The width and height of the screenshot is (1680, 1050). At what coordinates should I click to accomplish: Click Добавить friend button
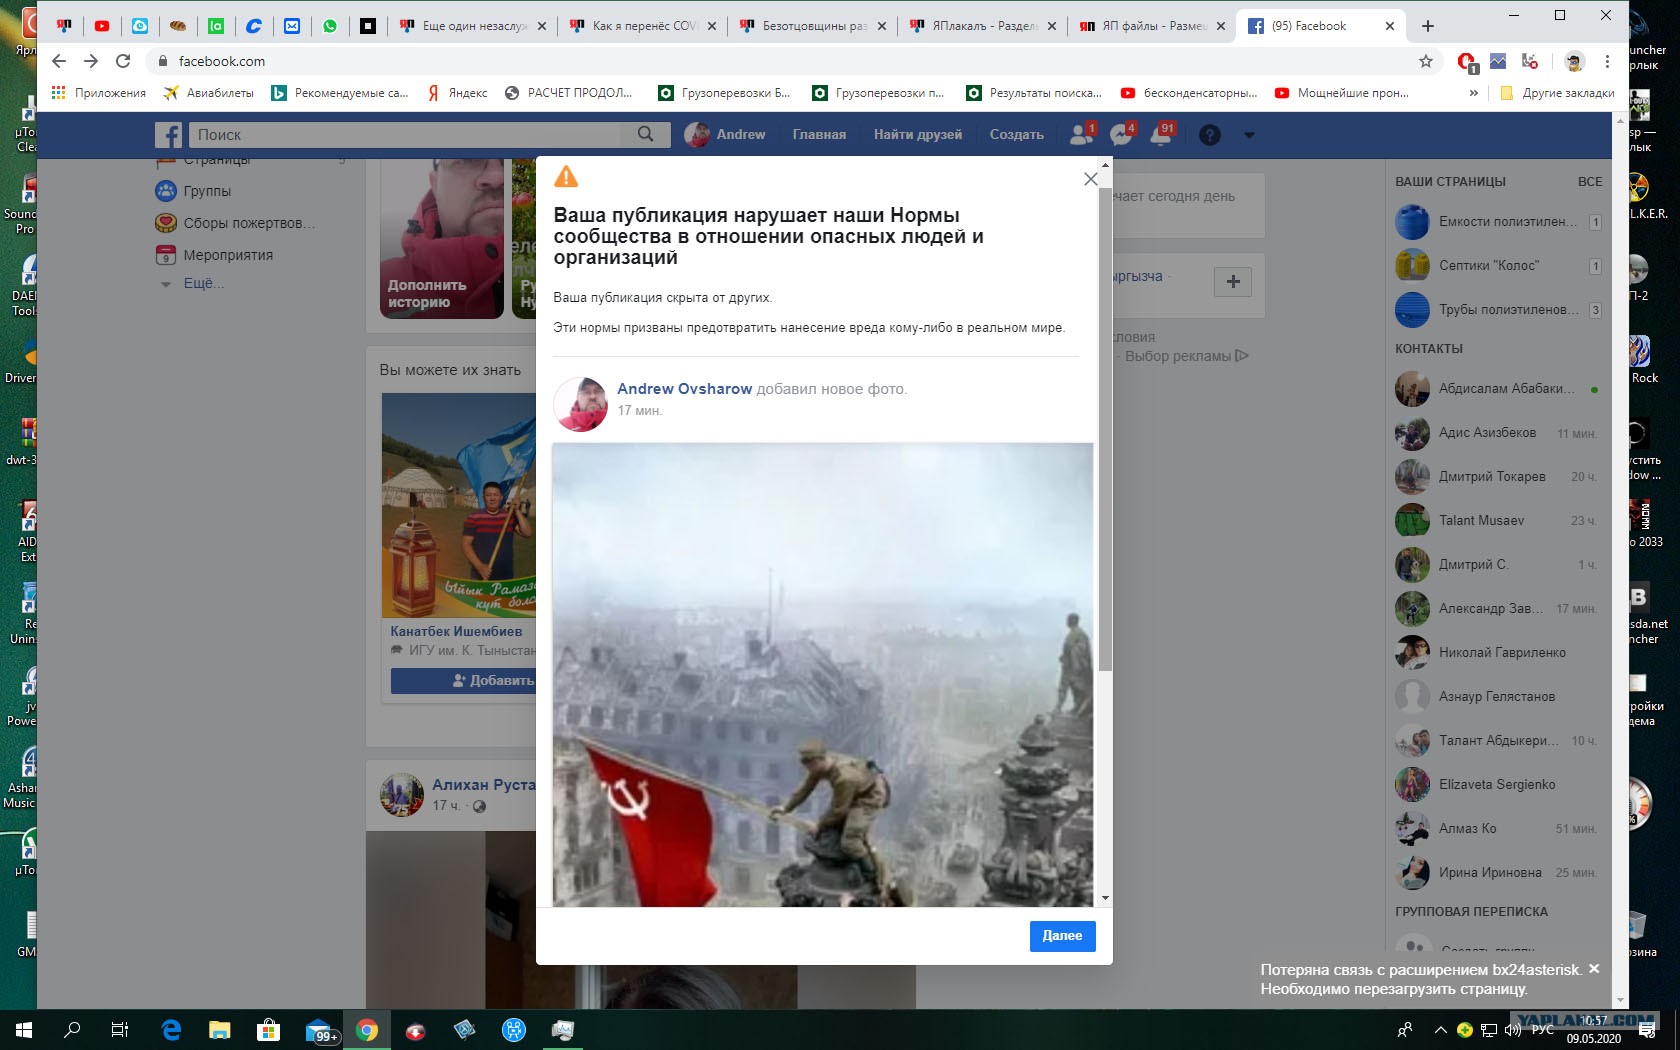coord(465,681)
